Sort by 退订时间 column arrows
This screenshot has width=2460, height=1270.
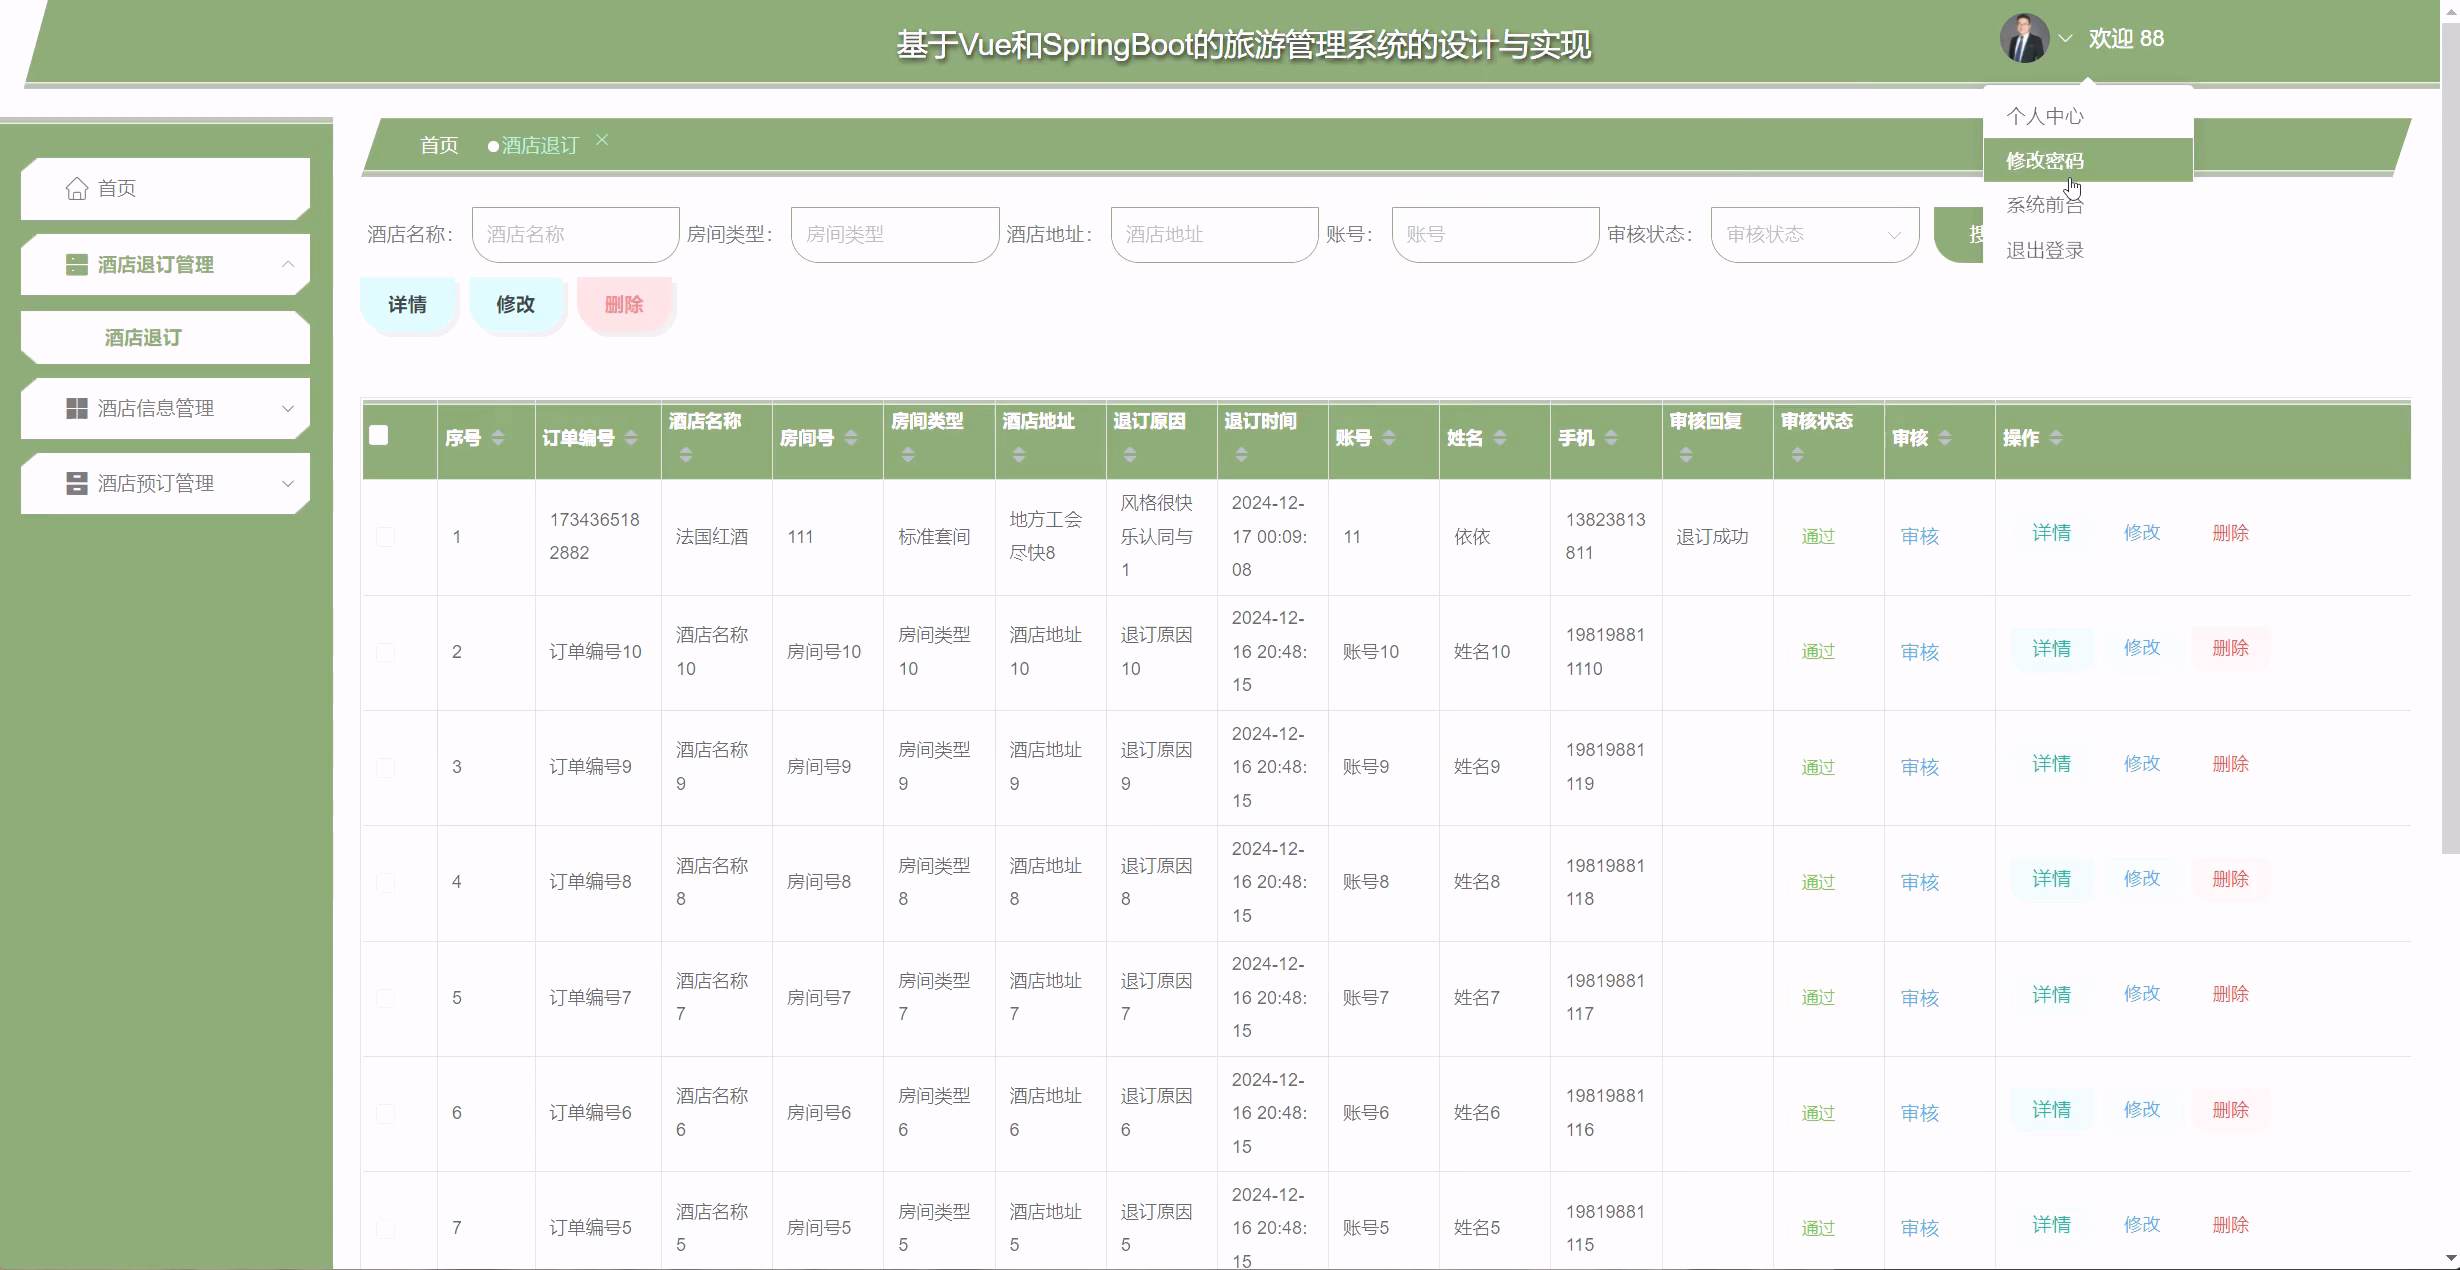(1241, 455)
